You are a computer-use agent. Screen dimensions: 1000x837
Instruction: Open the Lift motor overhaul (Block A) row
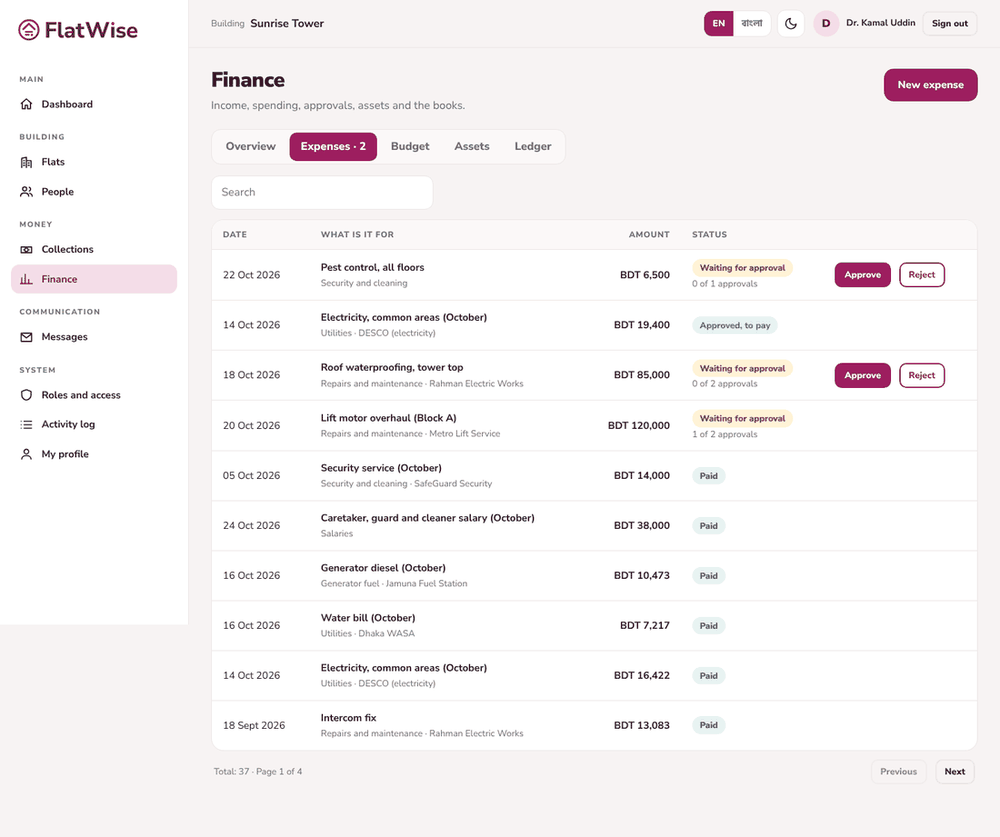(594, 426)
